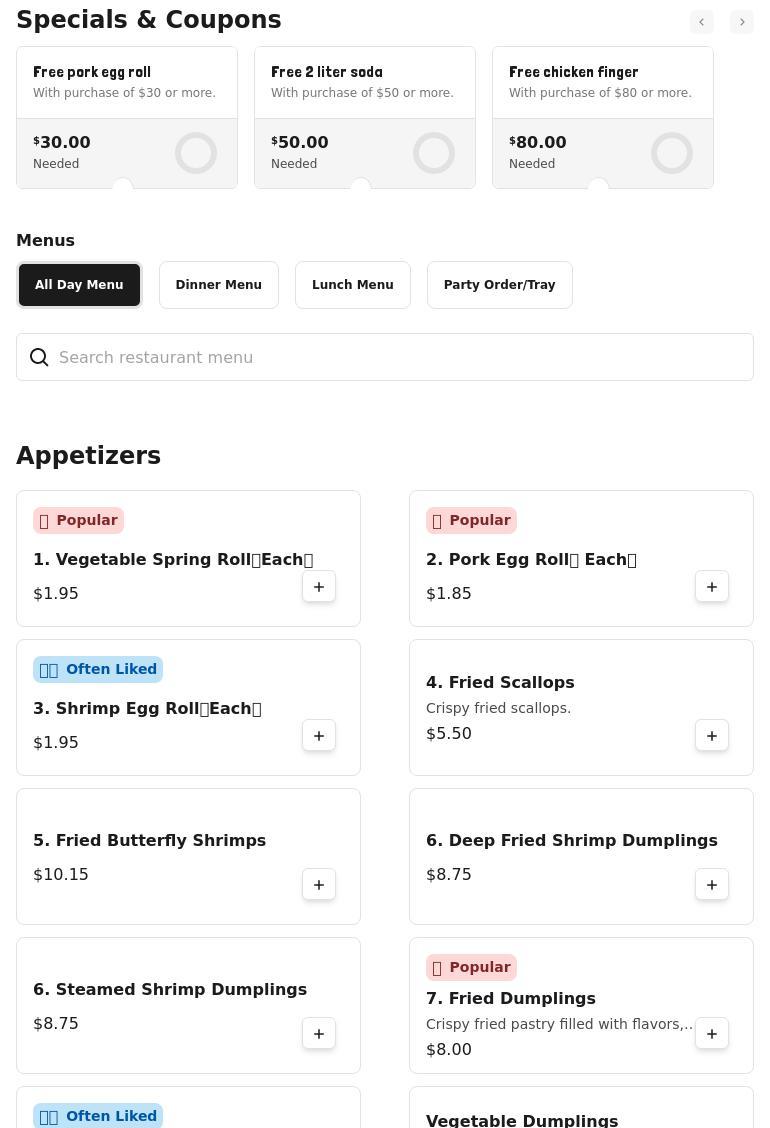Add Shrimp Egg Roll to cart
This screenshot has width=770, height=1128.
(319, 736)
